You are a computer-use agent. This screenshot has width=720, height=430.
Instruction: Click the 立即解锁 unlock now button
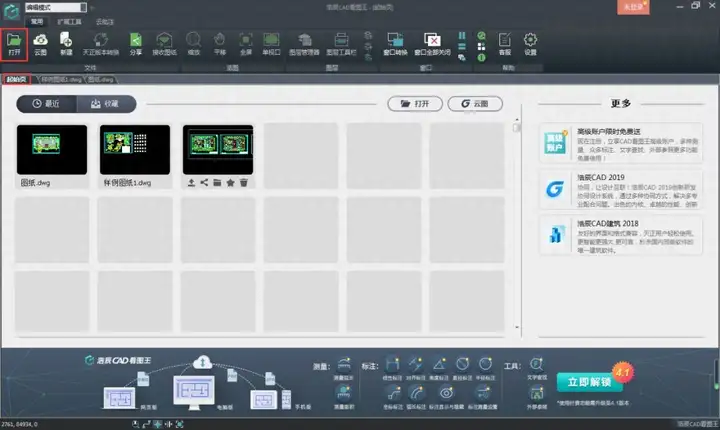coord(590,382)
